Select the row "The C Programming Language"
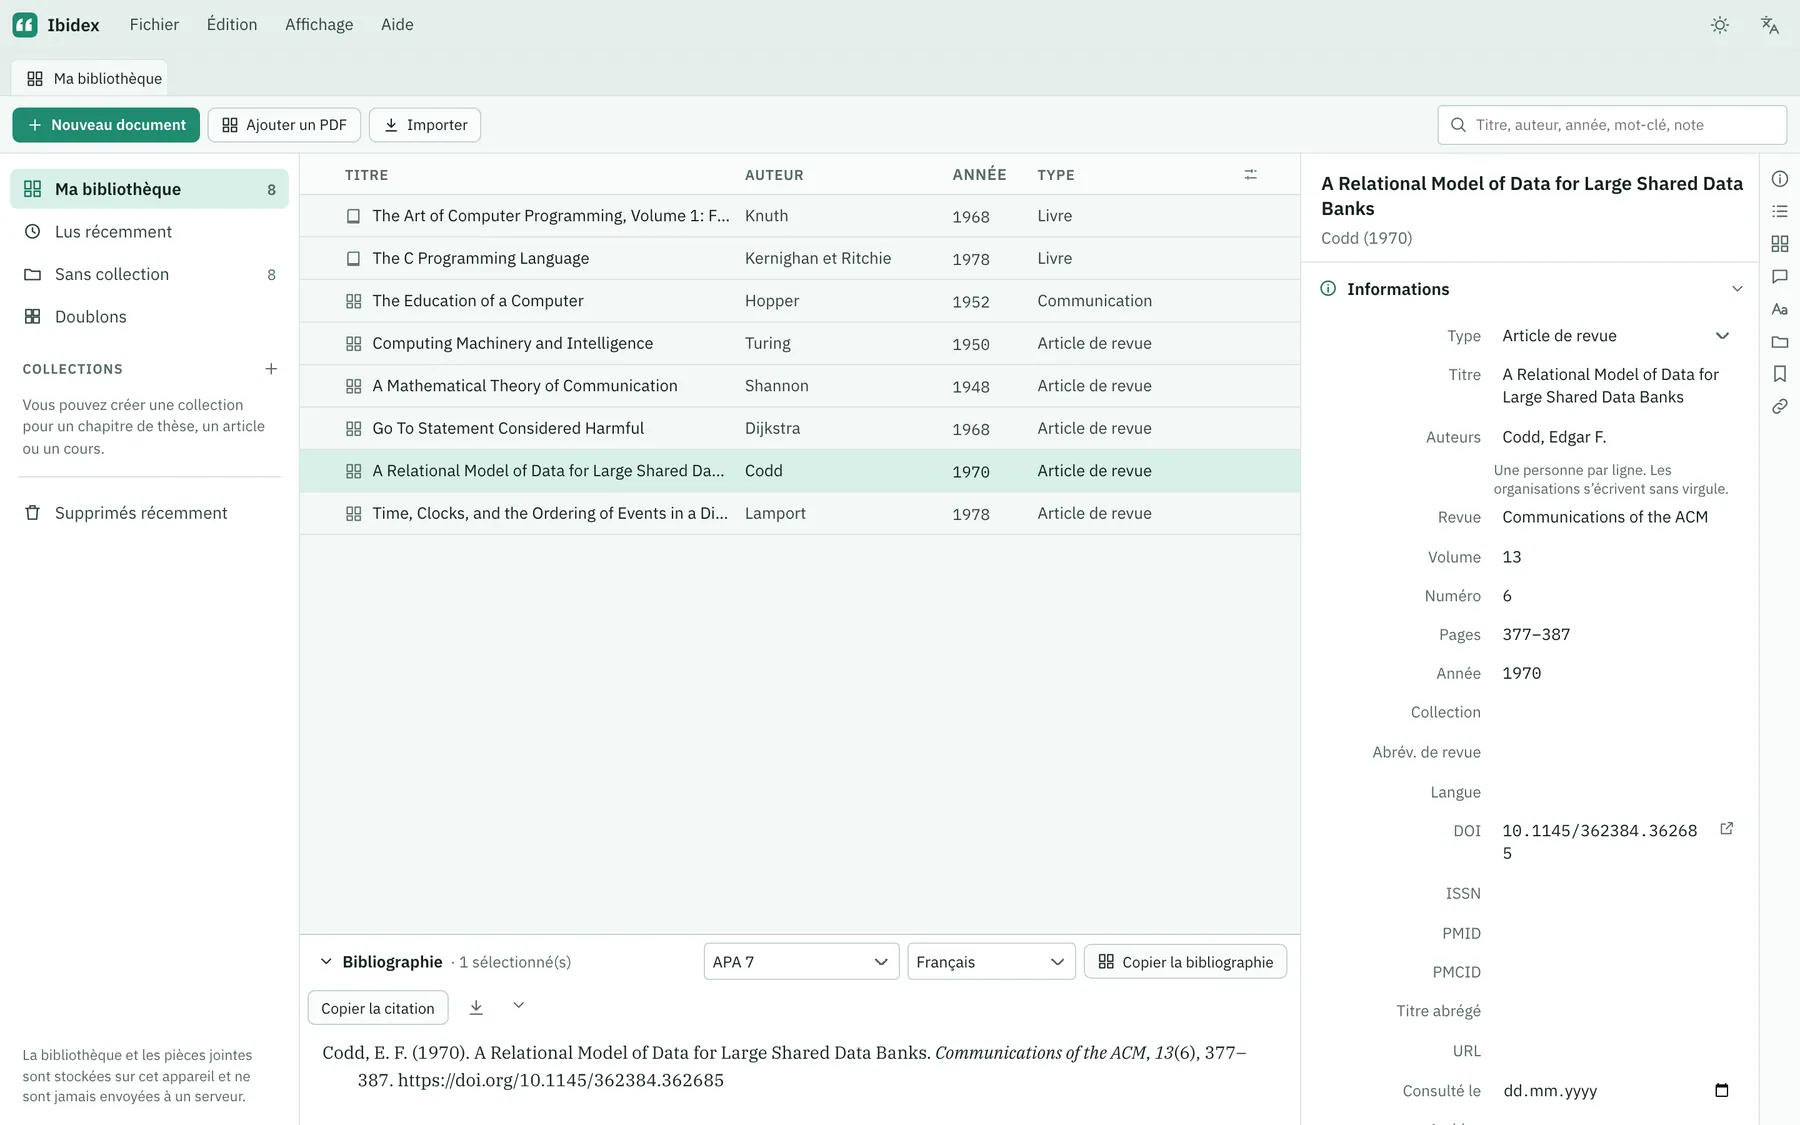Image resolution: width=1800 pixels, height=1125 pixels. coord(800,259)
